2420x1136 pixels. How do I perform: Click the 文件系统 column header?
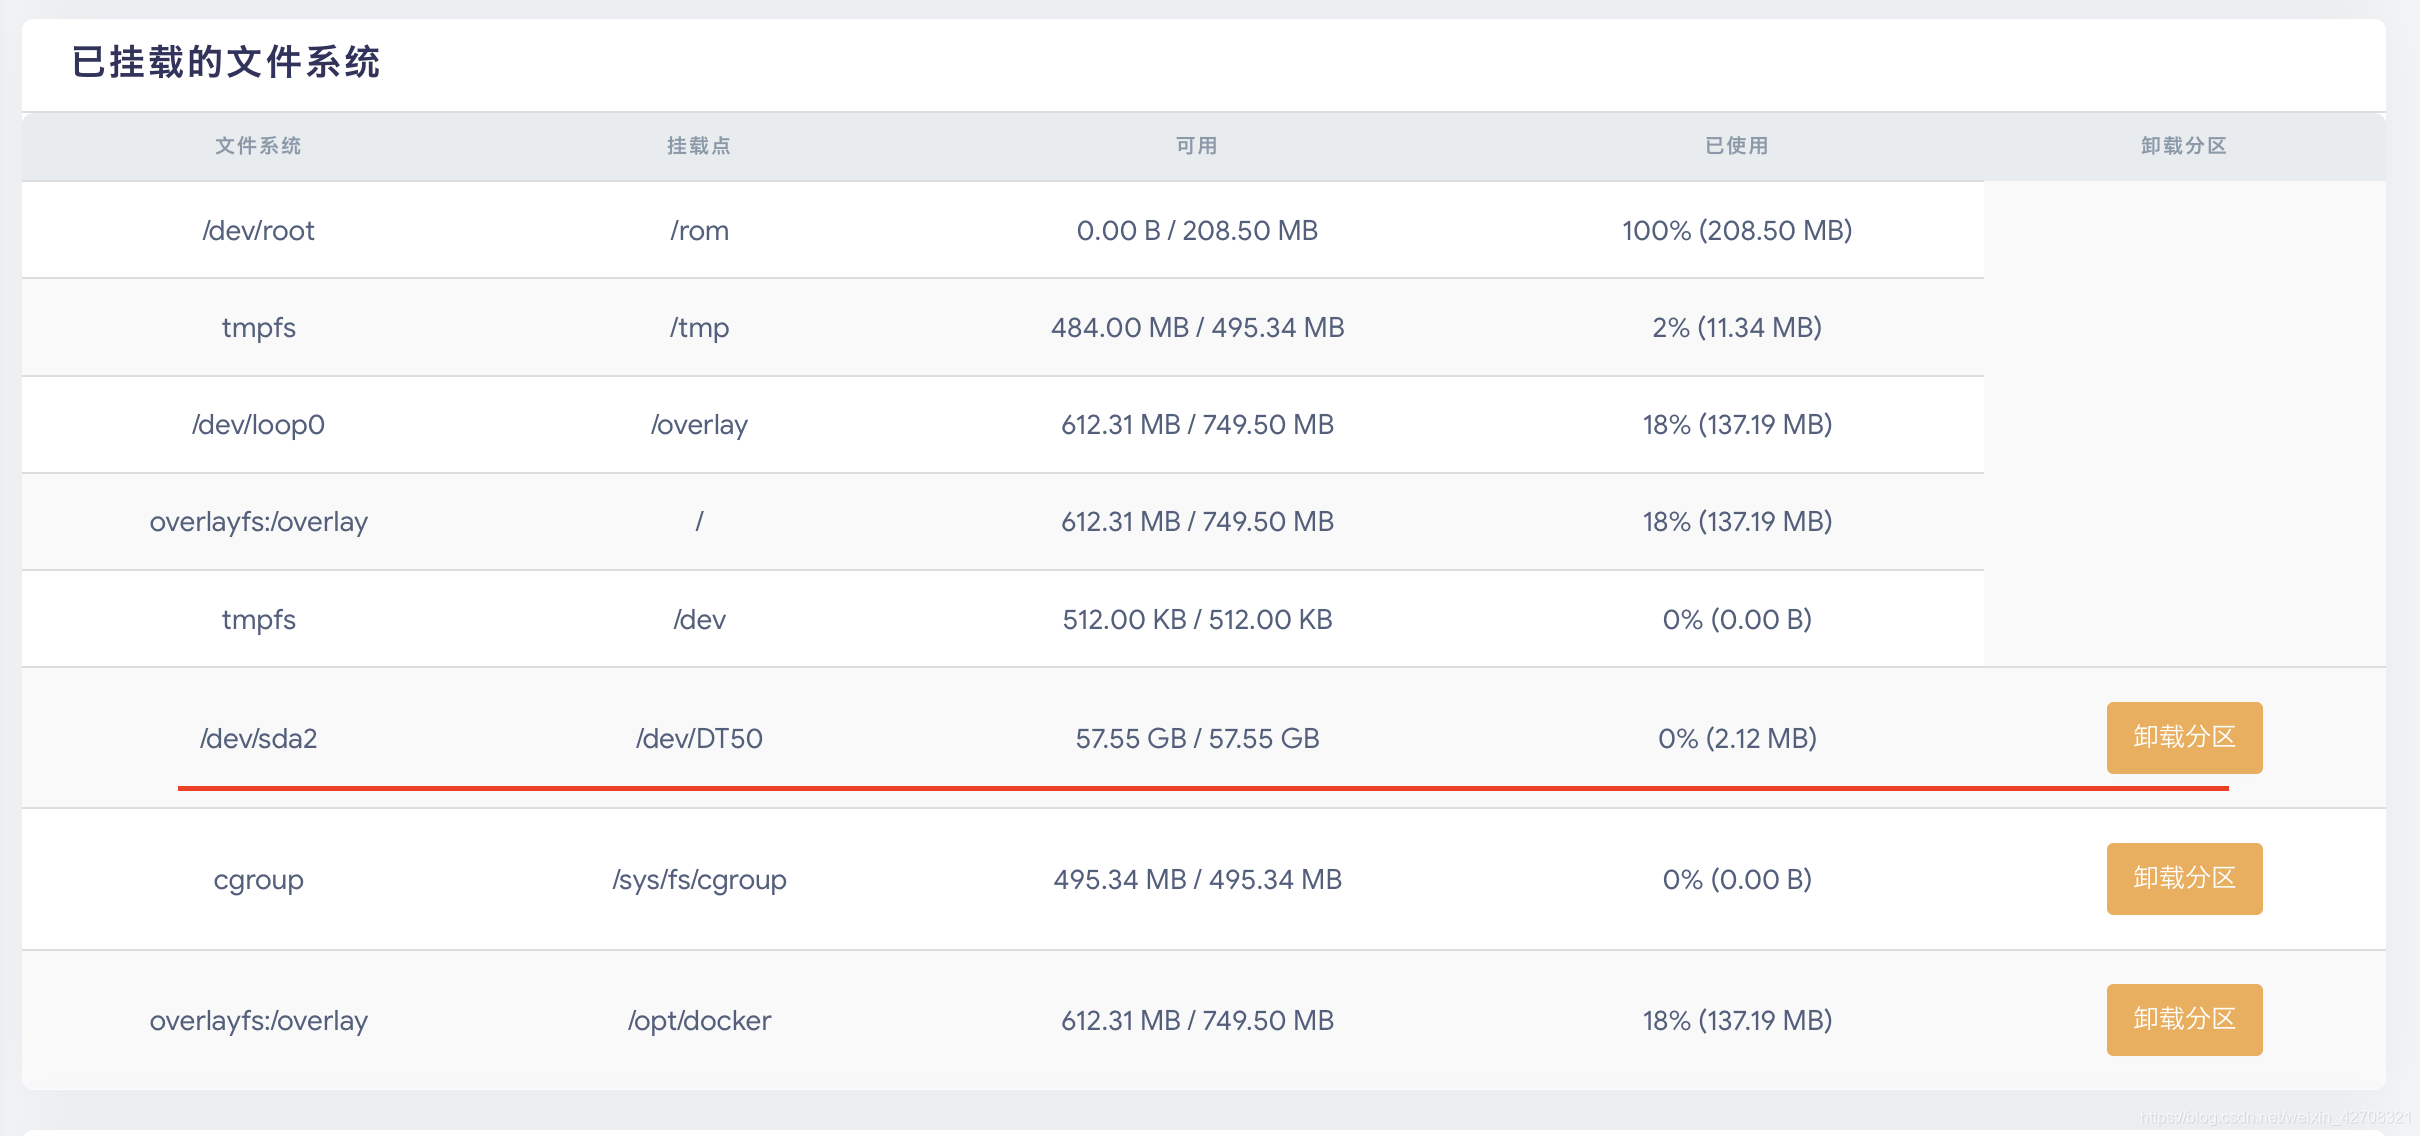coord(258,146)
